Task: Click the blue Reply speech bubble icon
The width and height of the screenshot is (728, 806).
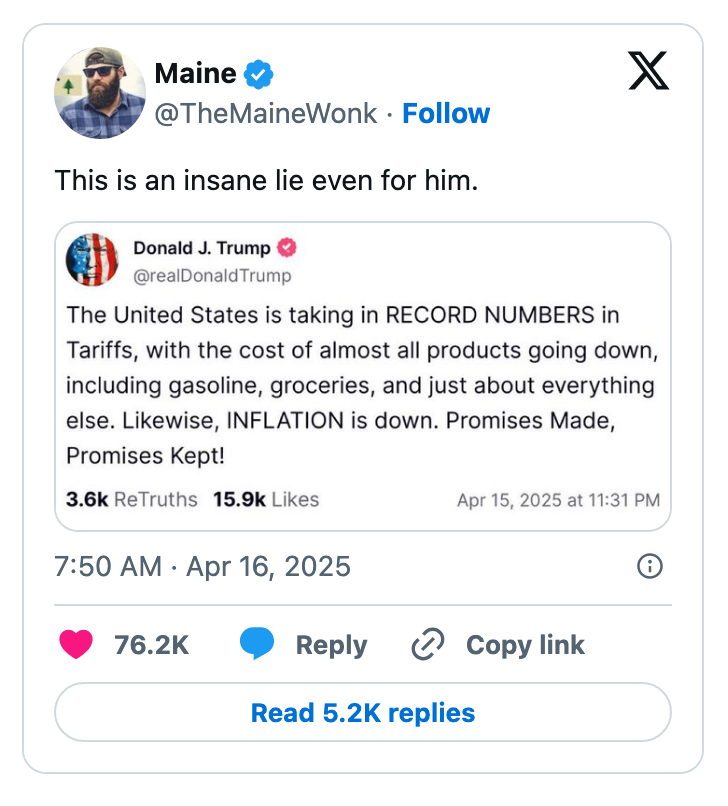Action: click(257, 645)
